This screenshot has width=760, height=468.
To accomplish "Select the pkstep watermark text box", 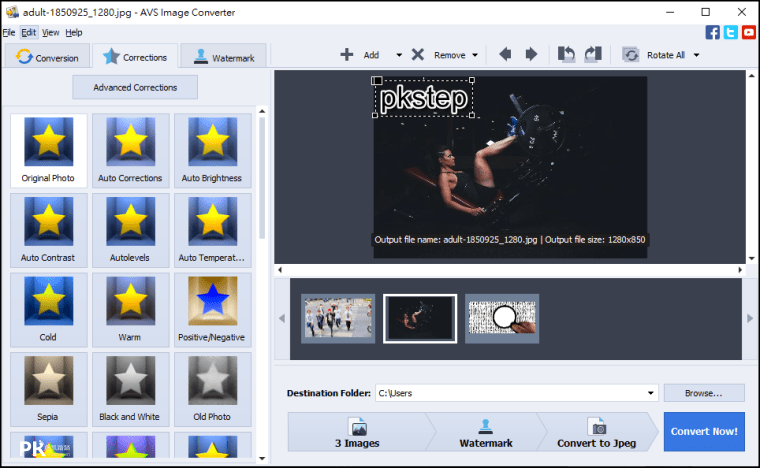I will pos(424,98).
